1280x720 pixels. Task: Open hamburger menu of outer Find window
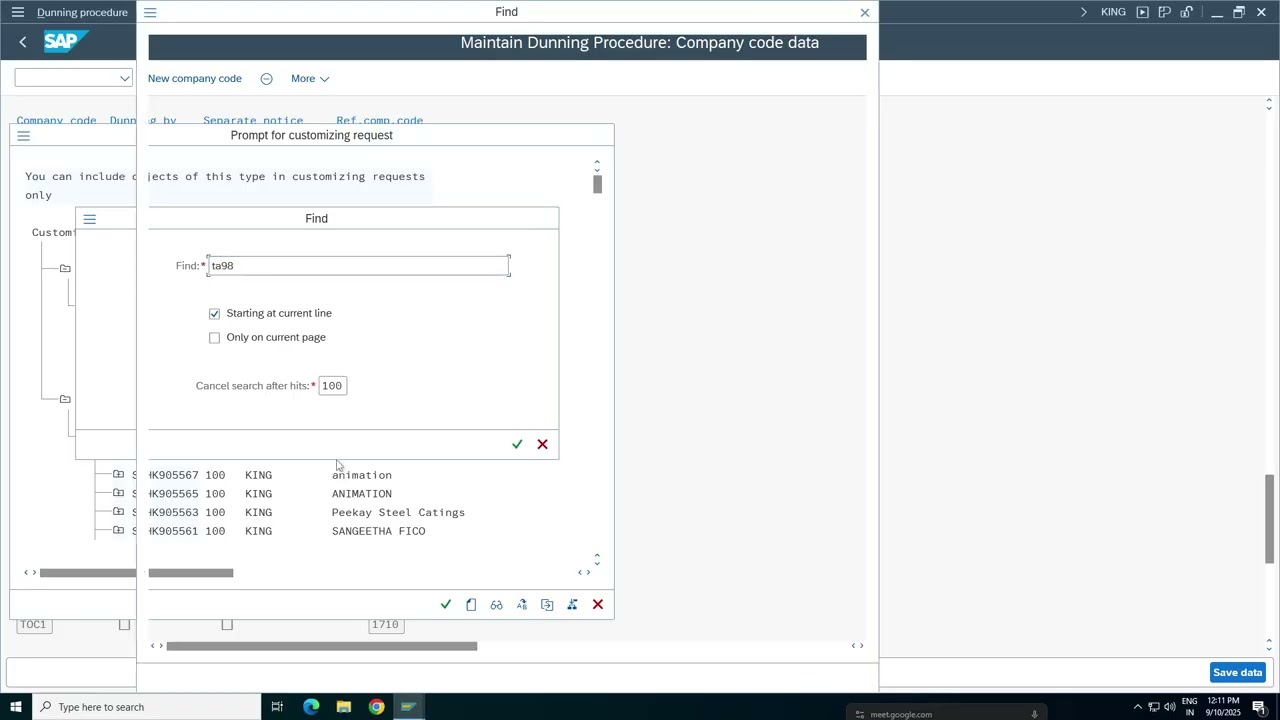click(150, 12)
